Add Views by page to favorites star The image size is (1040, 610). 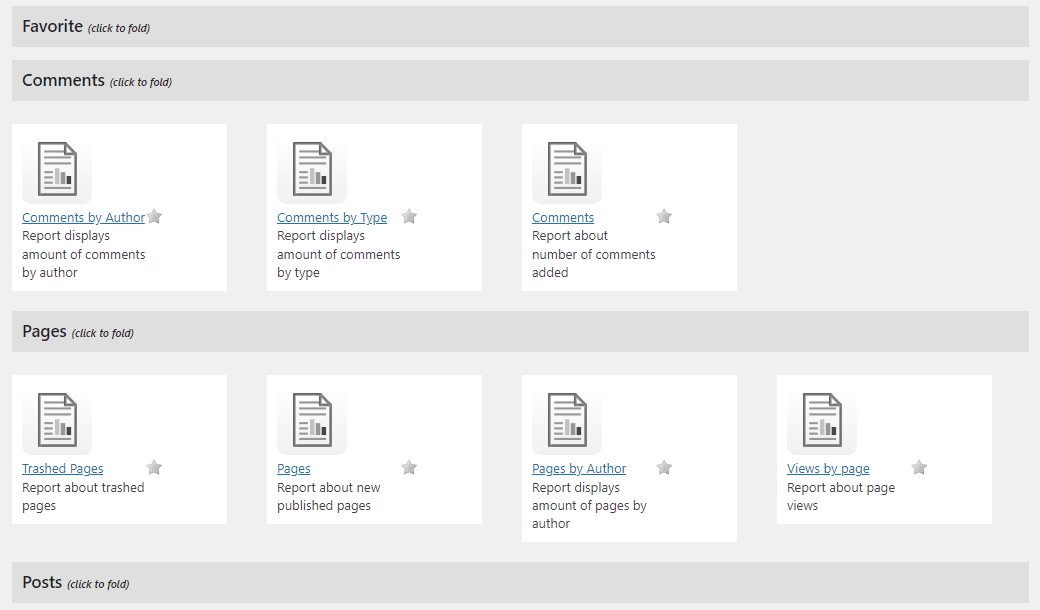[919, 468]
